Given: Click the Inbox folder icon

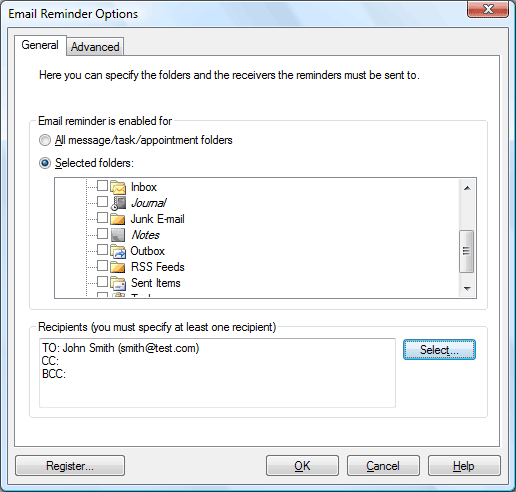Looking at the screenshot, I should 118,187.
